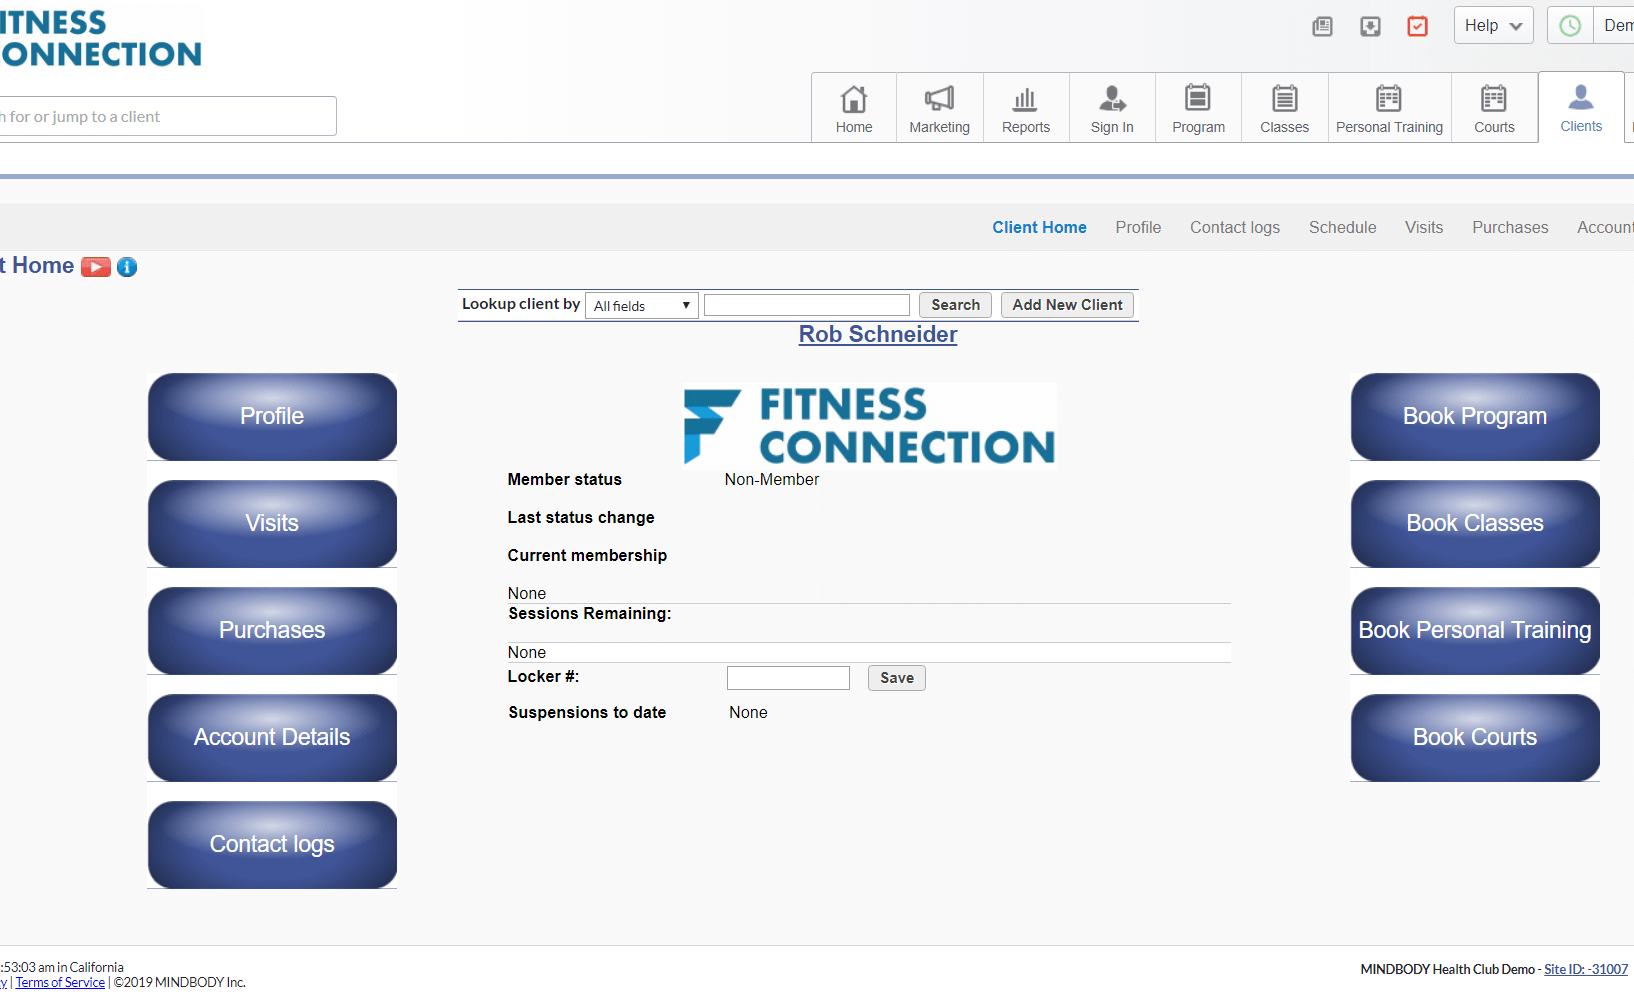The height and width of the screenshot is (1000, 1634).
Task: Switch to the Schedule tab
Action: (x=1342, y=228)
